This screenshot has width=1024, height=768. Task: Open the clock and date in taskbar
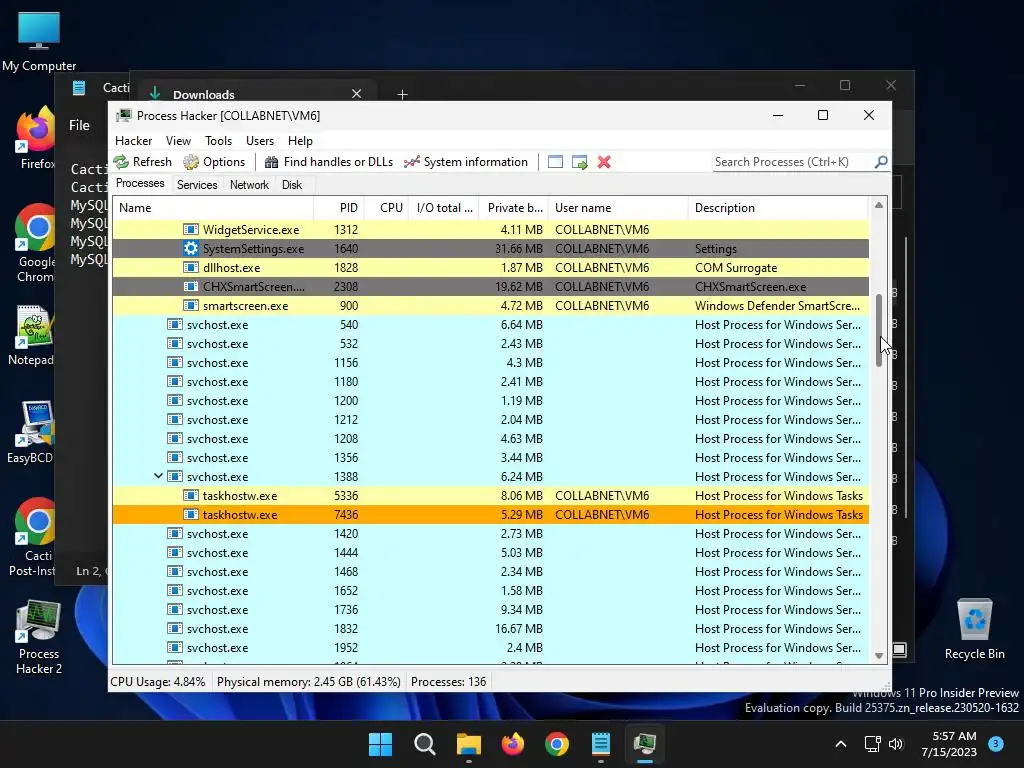[x=949, y=744]
